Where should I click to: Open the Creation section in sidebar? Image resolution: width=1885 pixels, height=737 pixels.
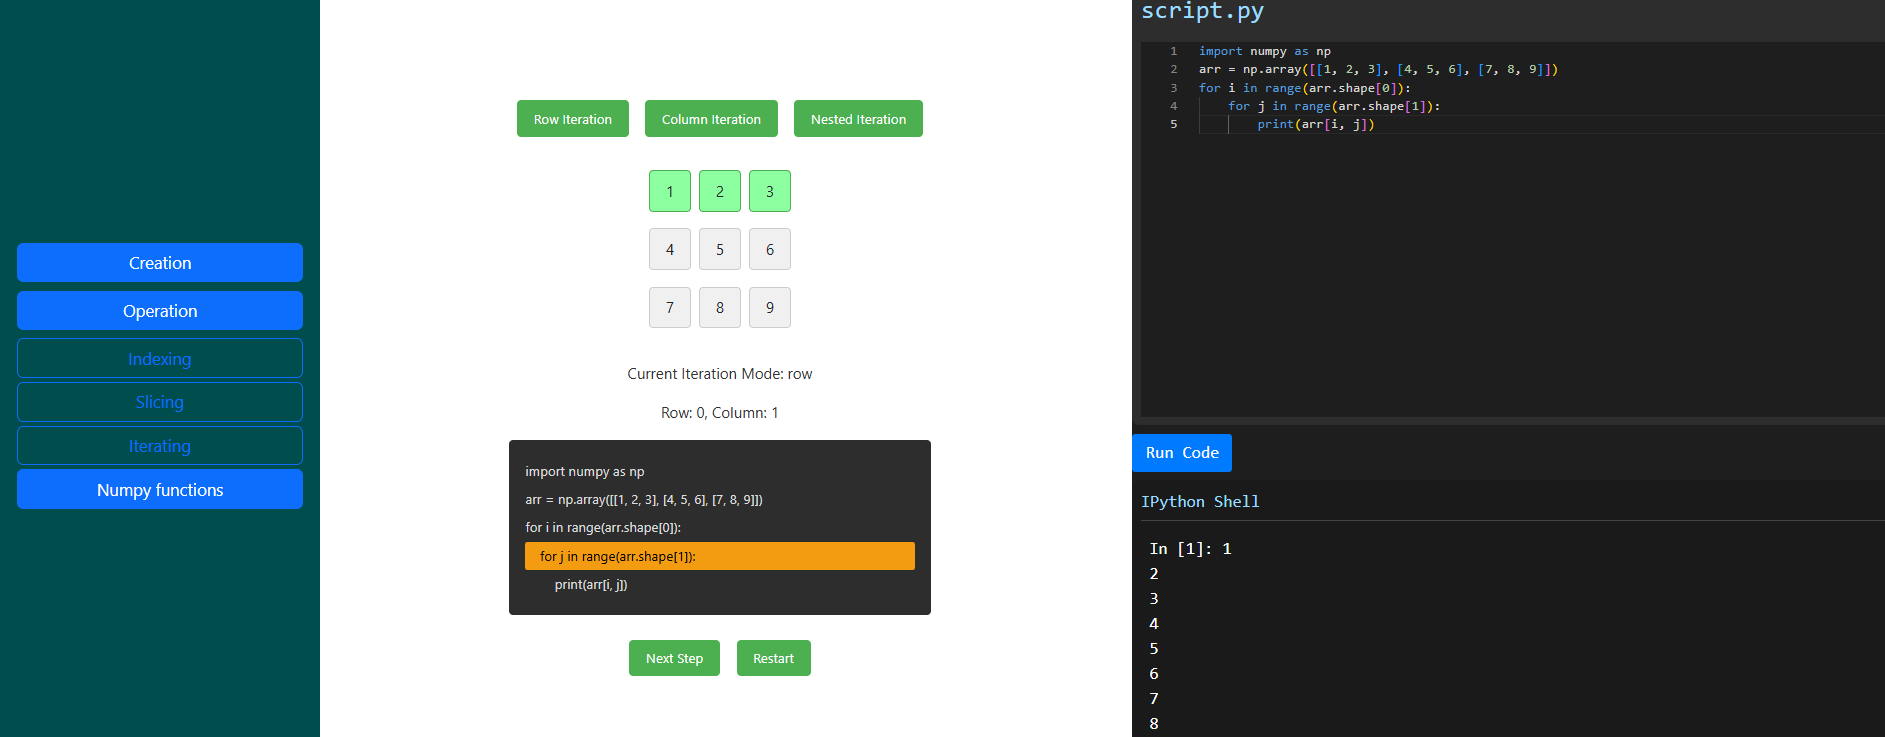[x=160, y=263]
